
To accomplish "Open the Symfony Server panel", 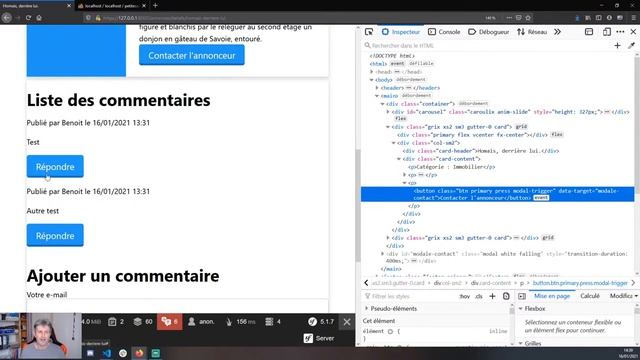I will click(x=319, y=338).
